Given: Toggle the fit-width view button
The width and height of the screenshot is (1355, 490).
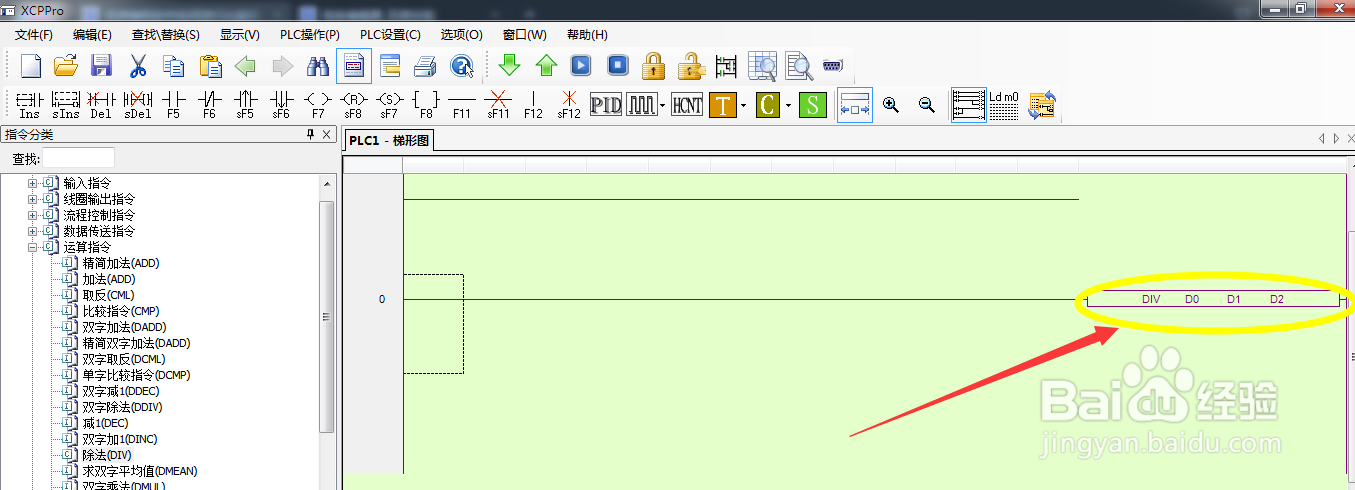Looking at the screenshot, I should point(855,104).
